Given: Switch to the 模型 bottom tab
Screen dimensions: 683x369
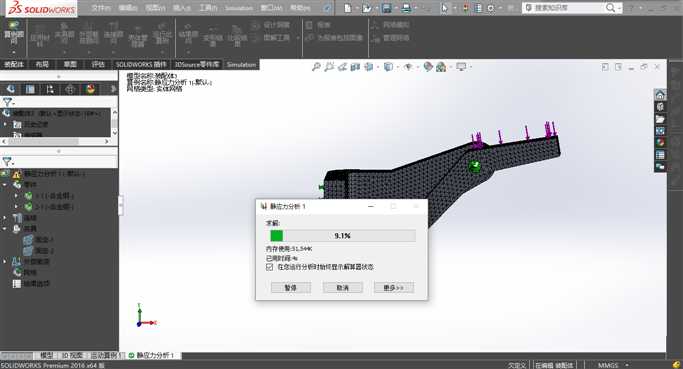Looking at the screenshot, I should tap(47, 355).
